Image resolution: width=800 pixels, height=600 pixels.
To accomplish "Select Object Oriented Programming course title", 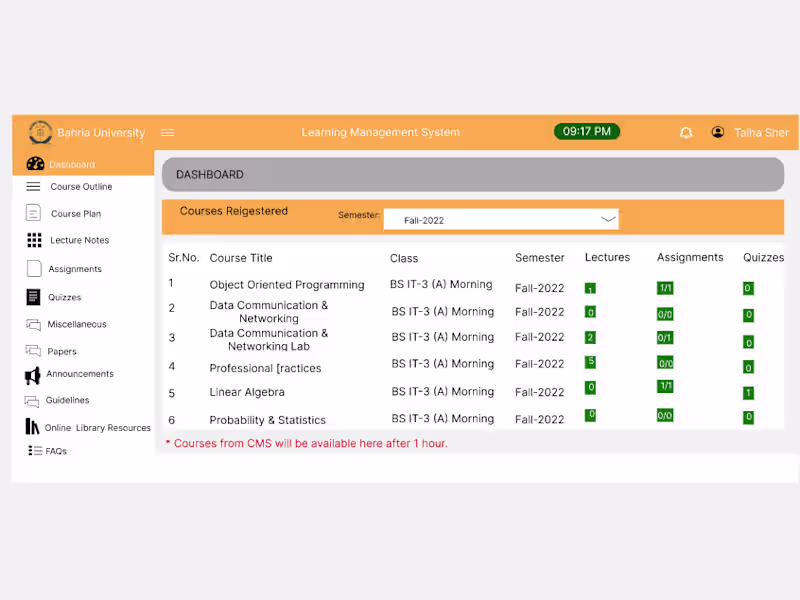I will pyautogui.click(x=287, y=285).
